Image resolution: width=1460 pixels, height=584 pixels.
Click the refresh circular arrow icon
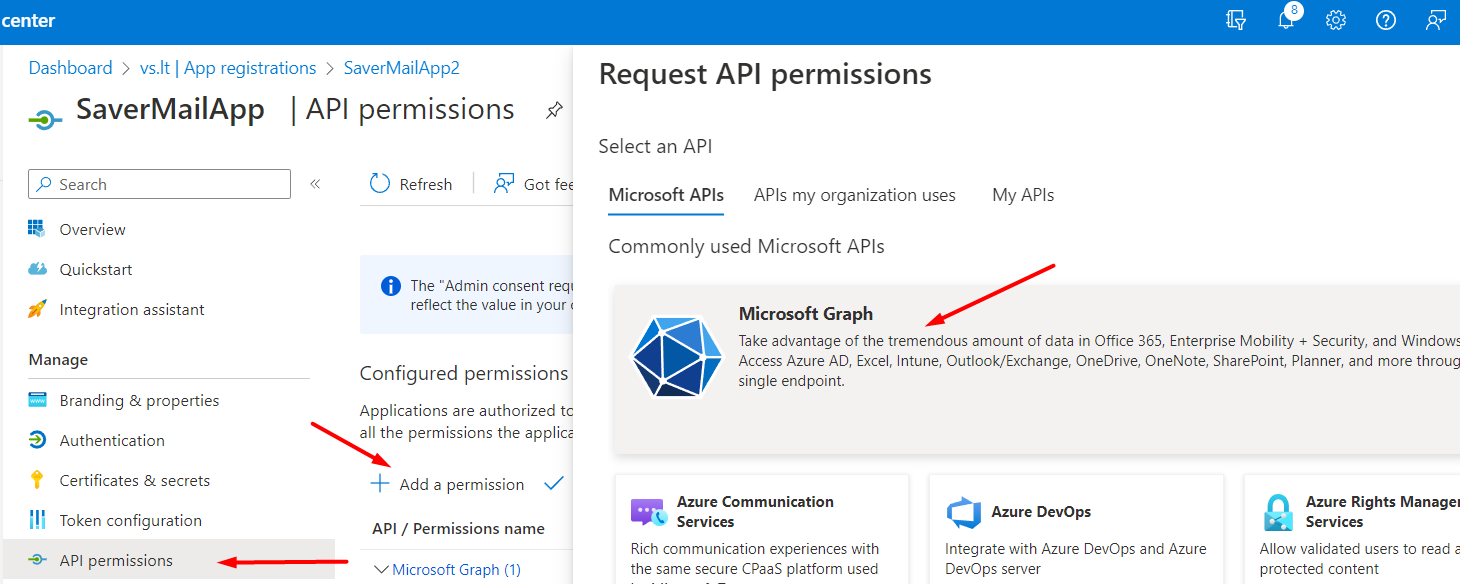coord(379,184)
